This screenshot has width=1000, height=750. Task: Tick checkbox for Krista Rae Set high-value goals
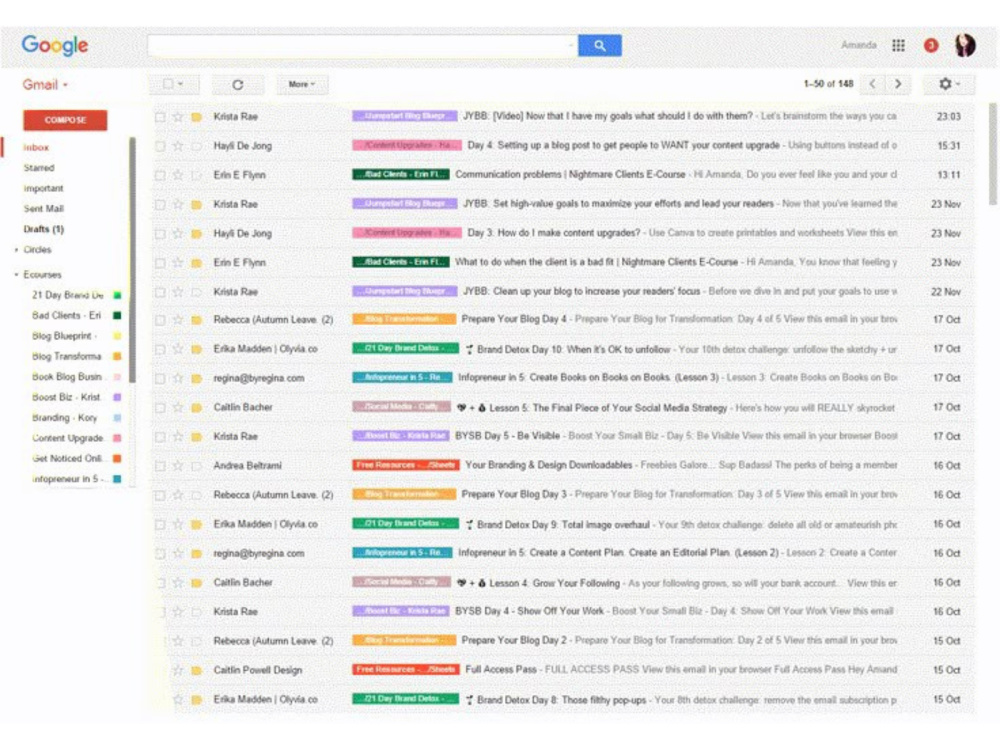(160, 205)
